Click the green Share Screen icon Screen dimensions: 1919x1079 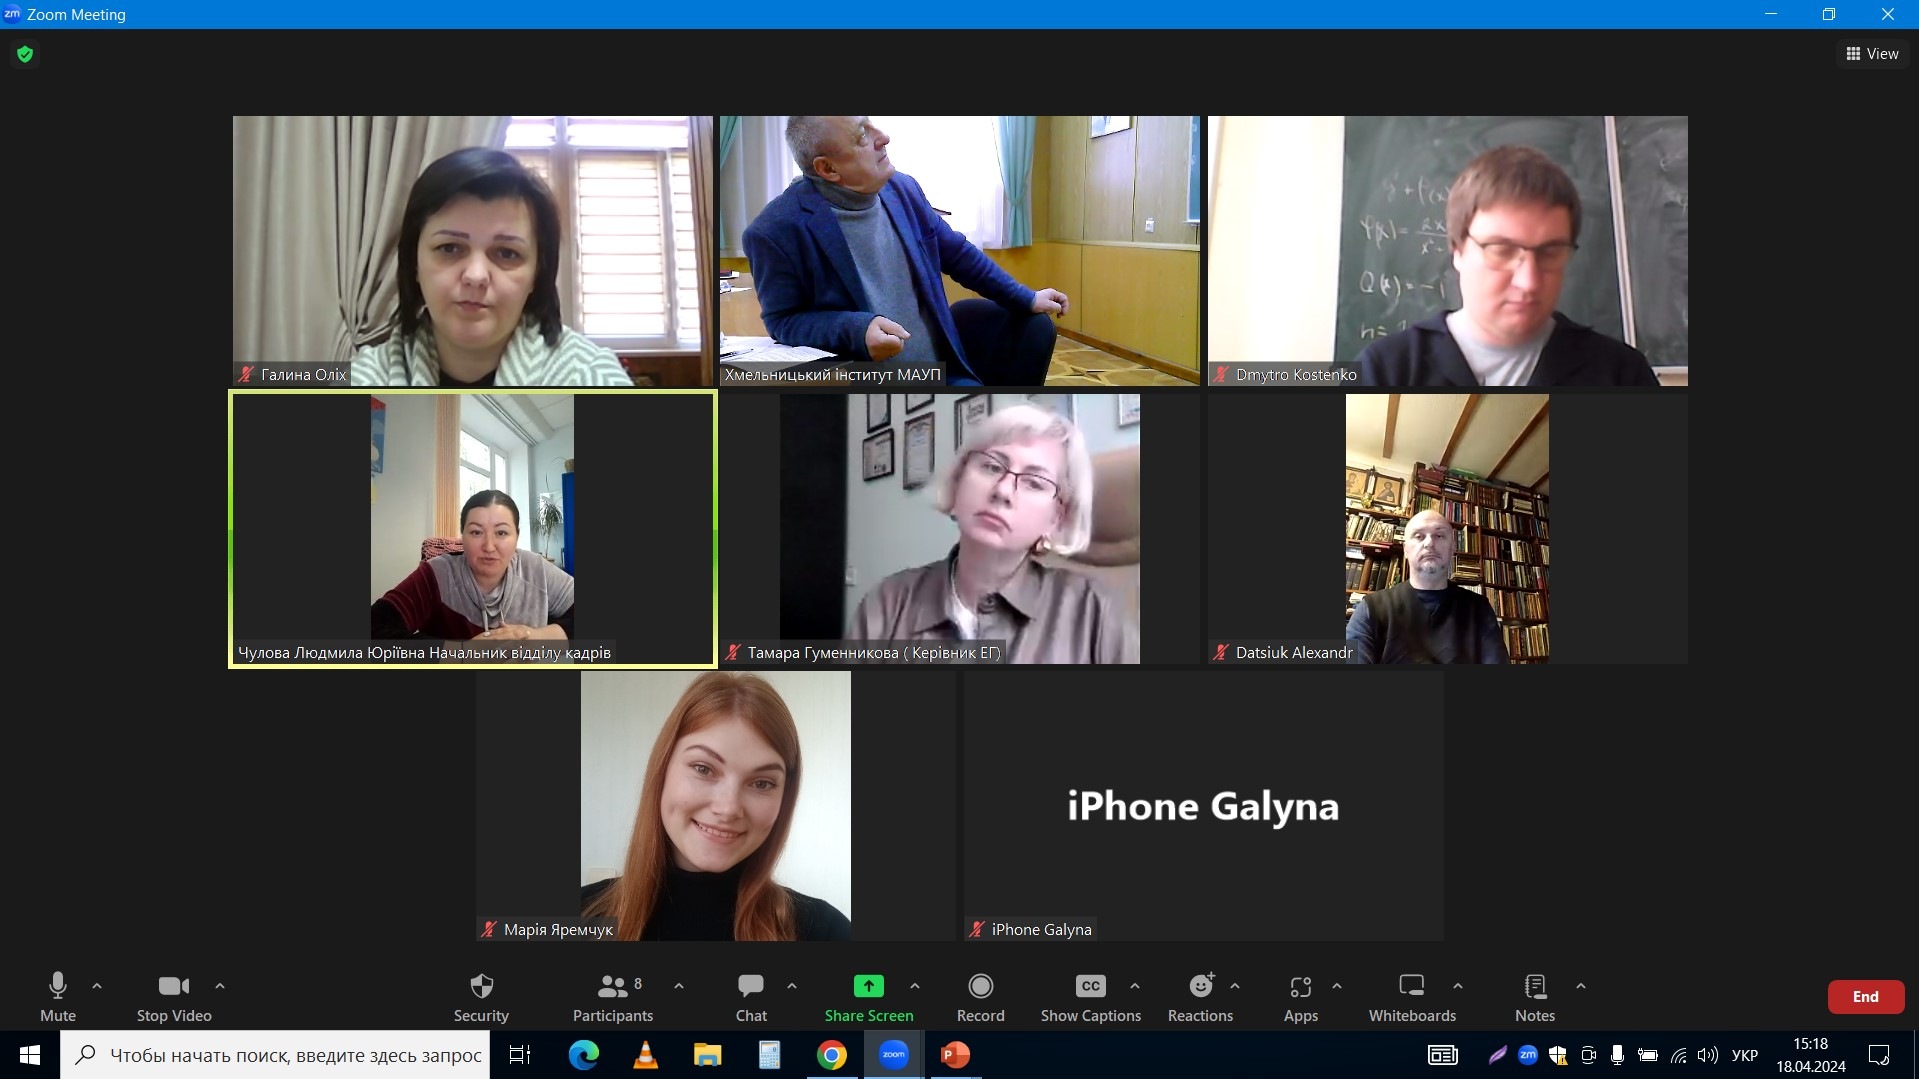click(x=868, y=987)
